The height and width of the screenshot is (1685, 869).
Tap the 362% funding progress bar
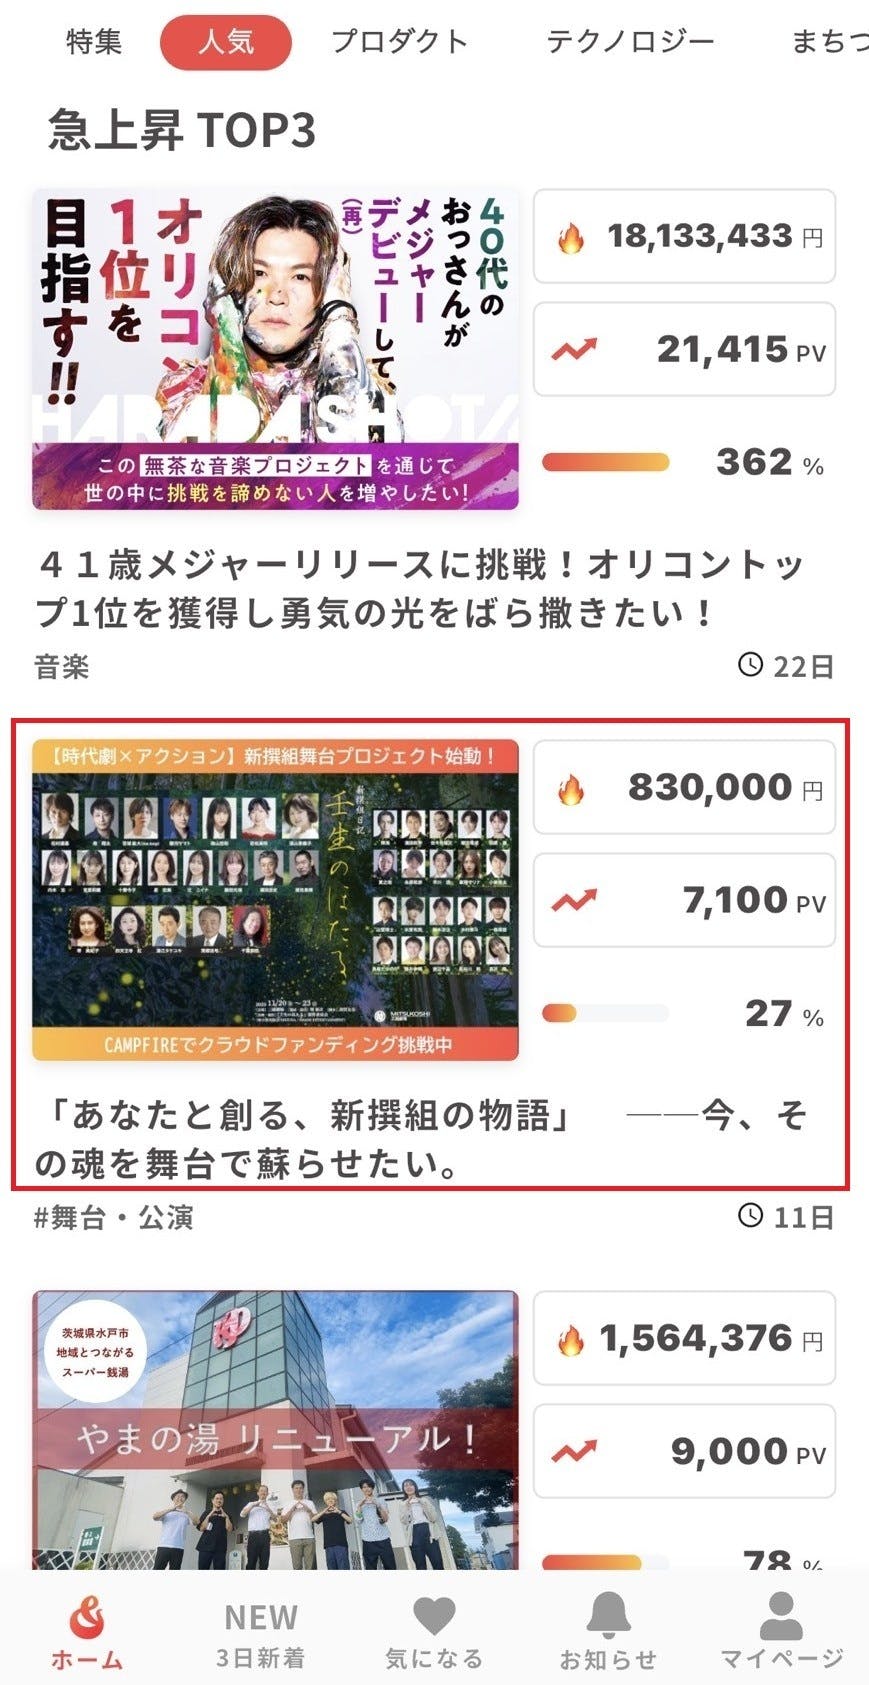[606, 462]
